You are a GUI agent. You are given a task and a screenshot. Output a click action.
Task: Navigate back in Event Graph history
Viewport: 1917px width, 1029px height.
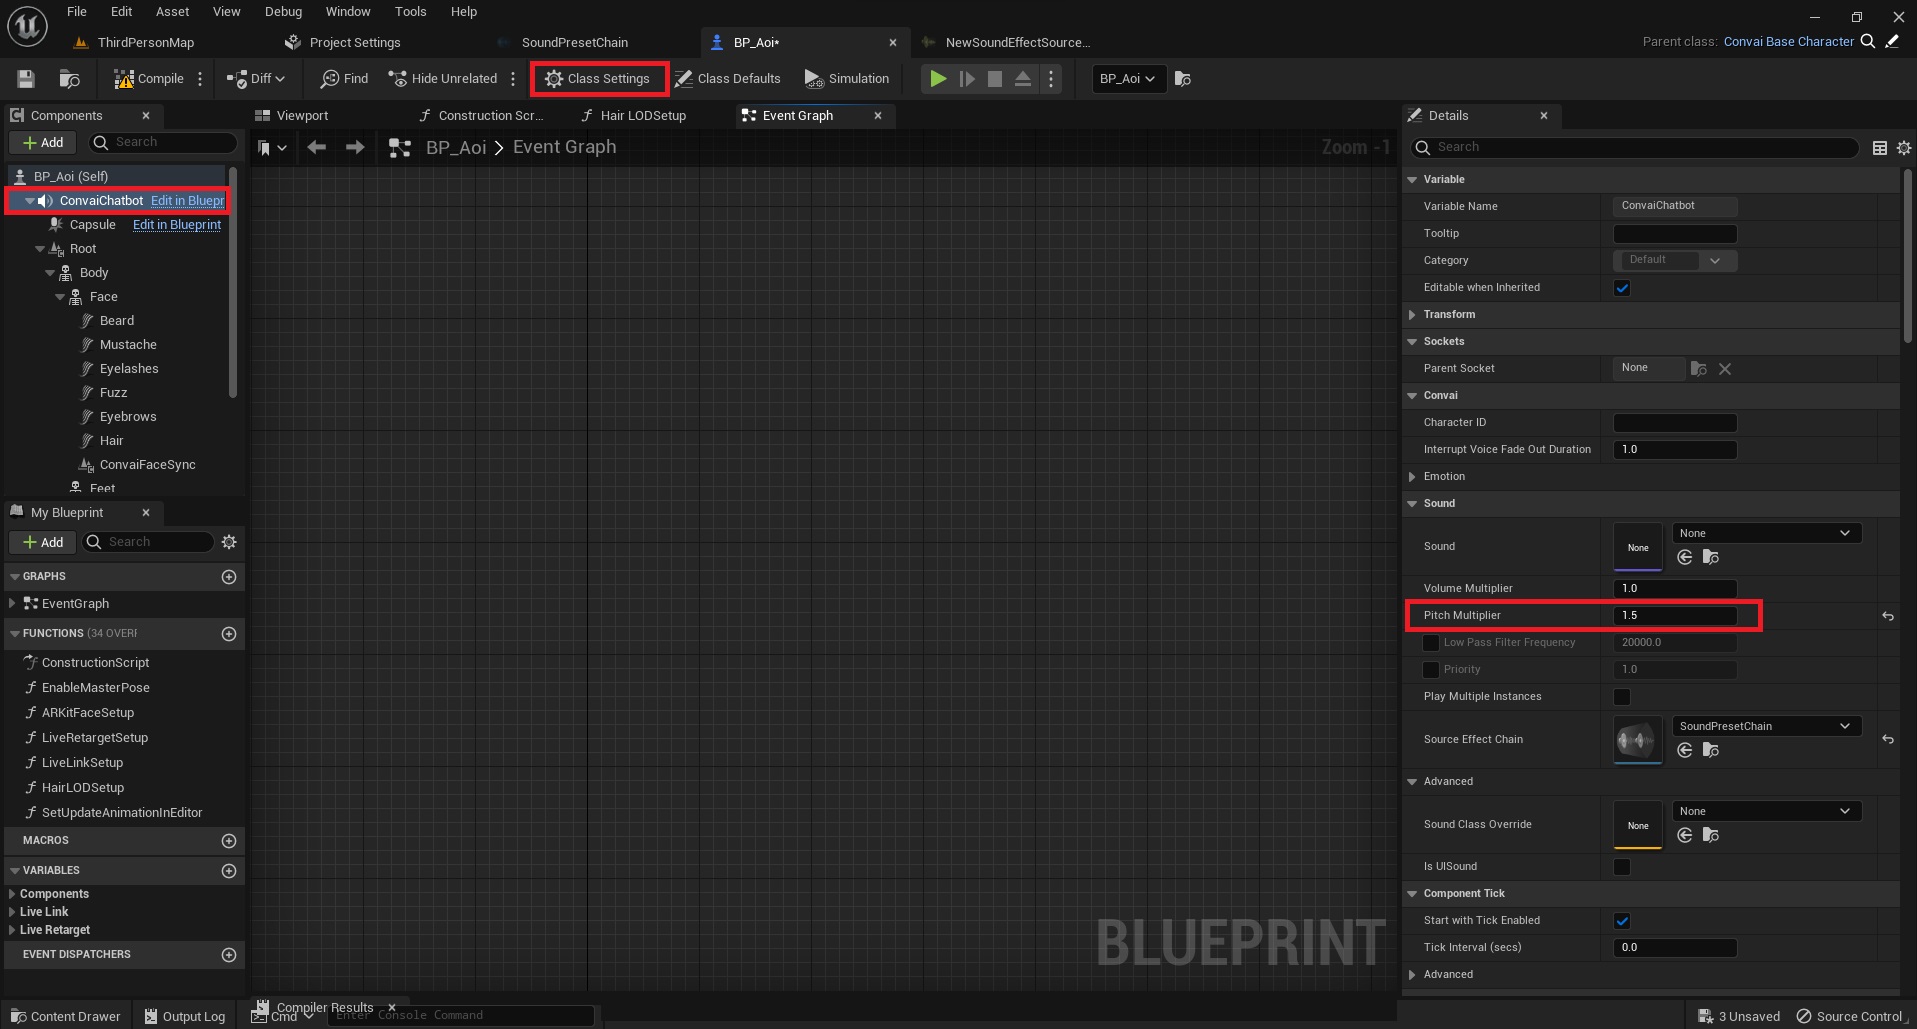click(317, 148)
